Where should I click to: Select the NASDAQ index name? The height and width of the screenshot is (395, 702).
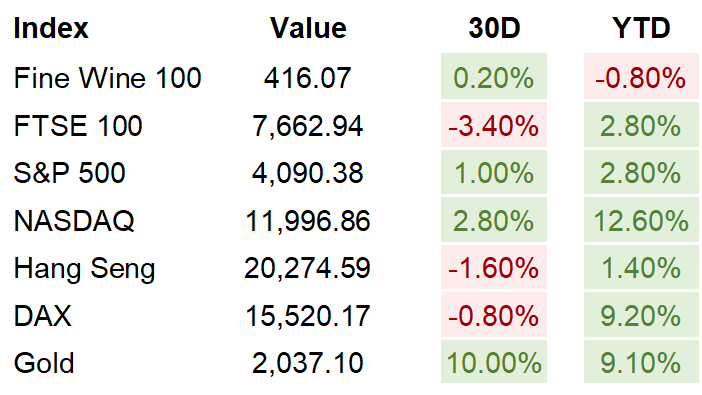[74, 221]
